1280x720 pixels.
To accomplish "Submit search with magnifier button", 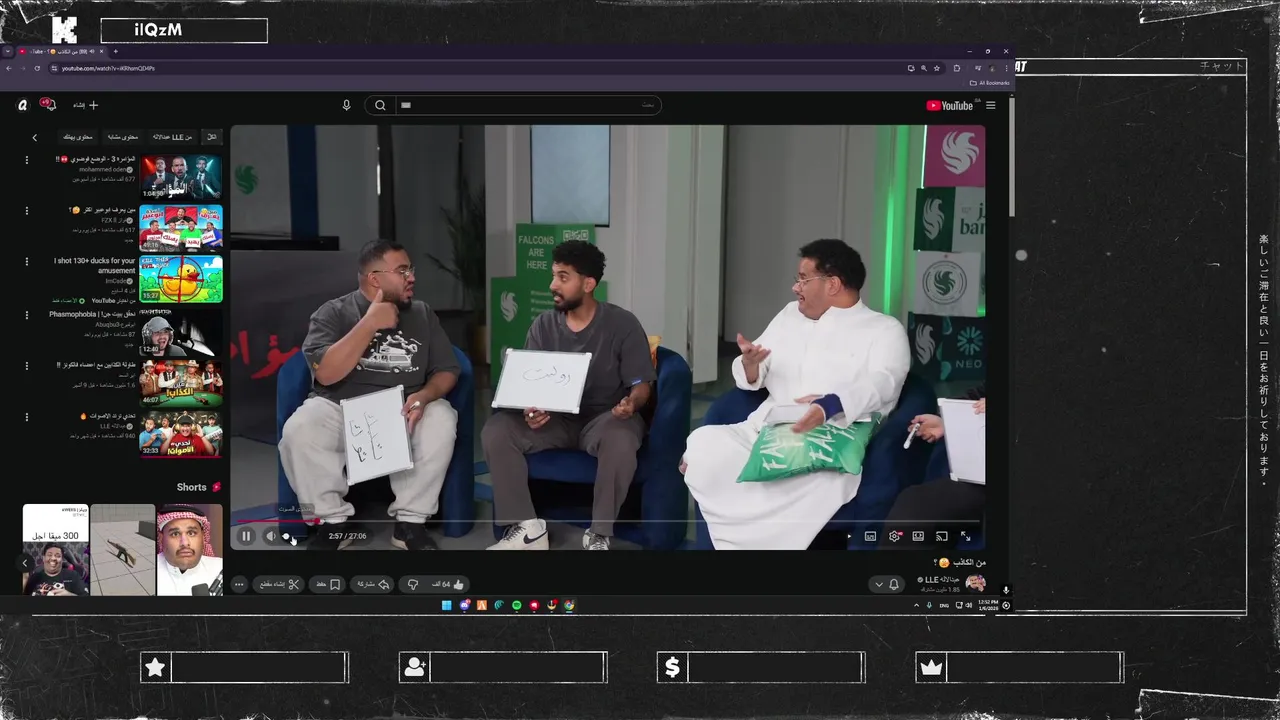I will [x=380, y=105].
